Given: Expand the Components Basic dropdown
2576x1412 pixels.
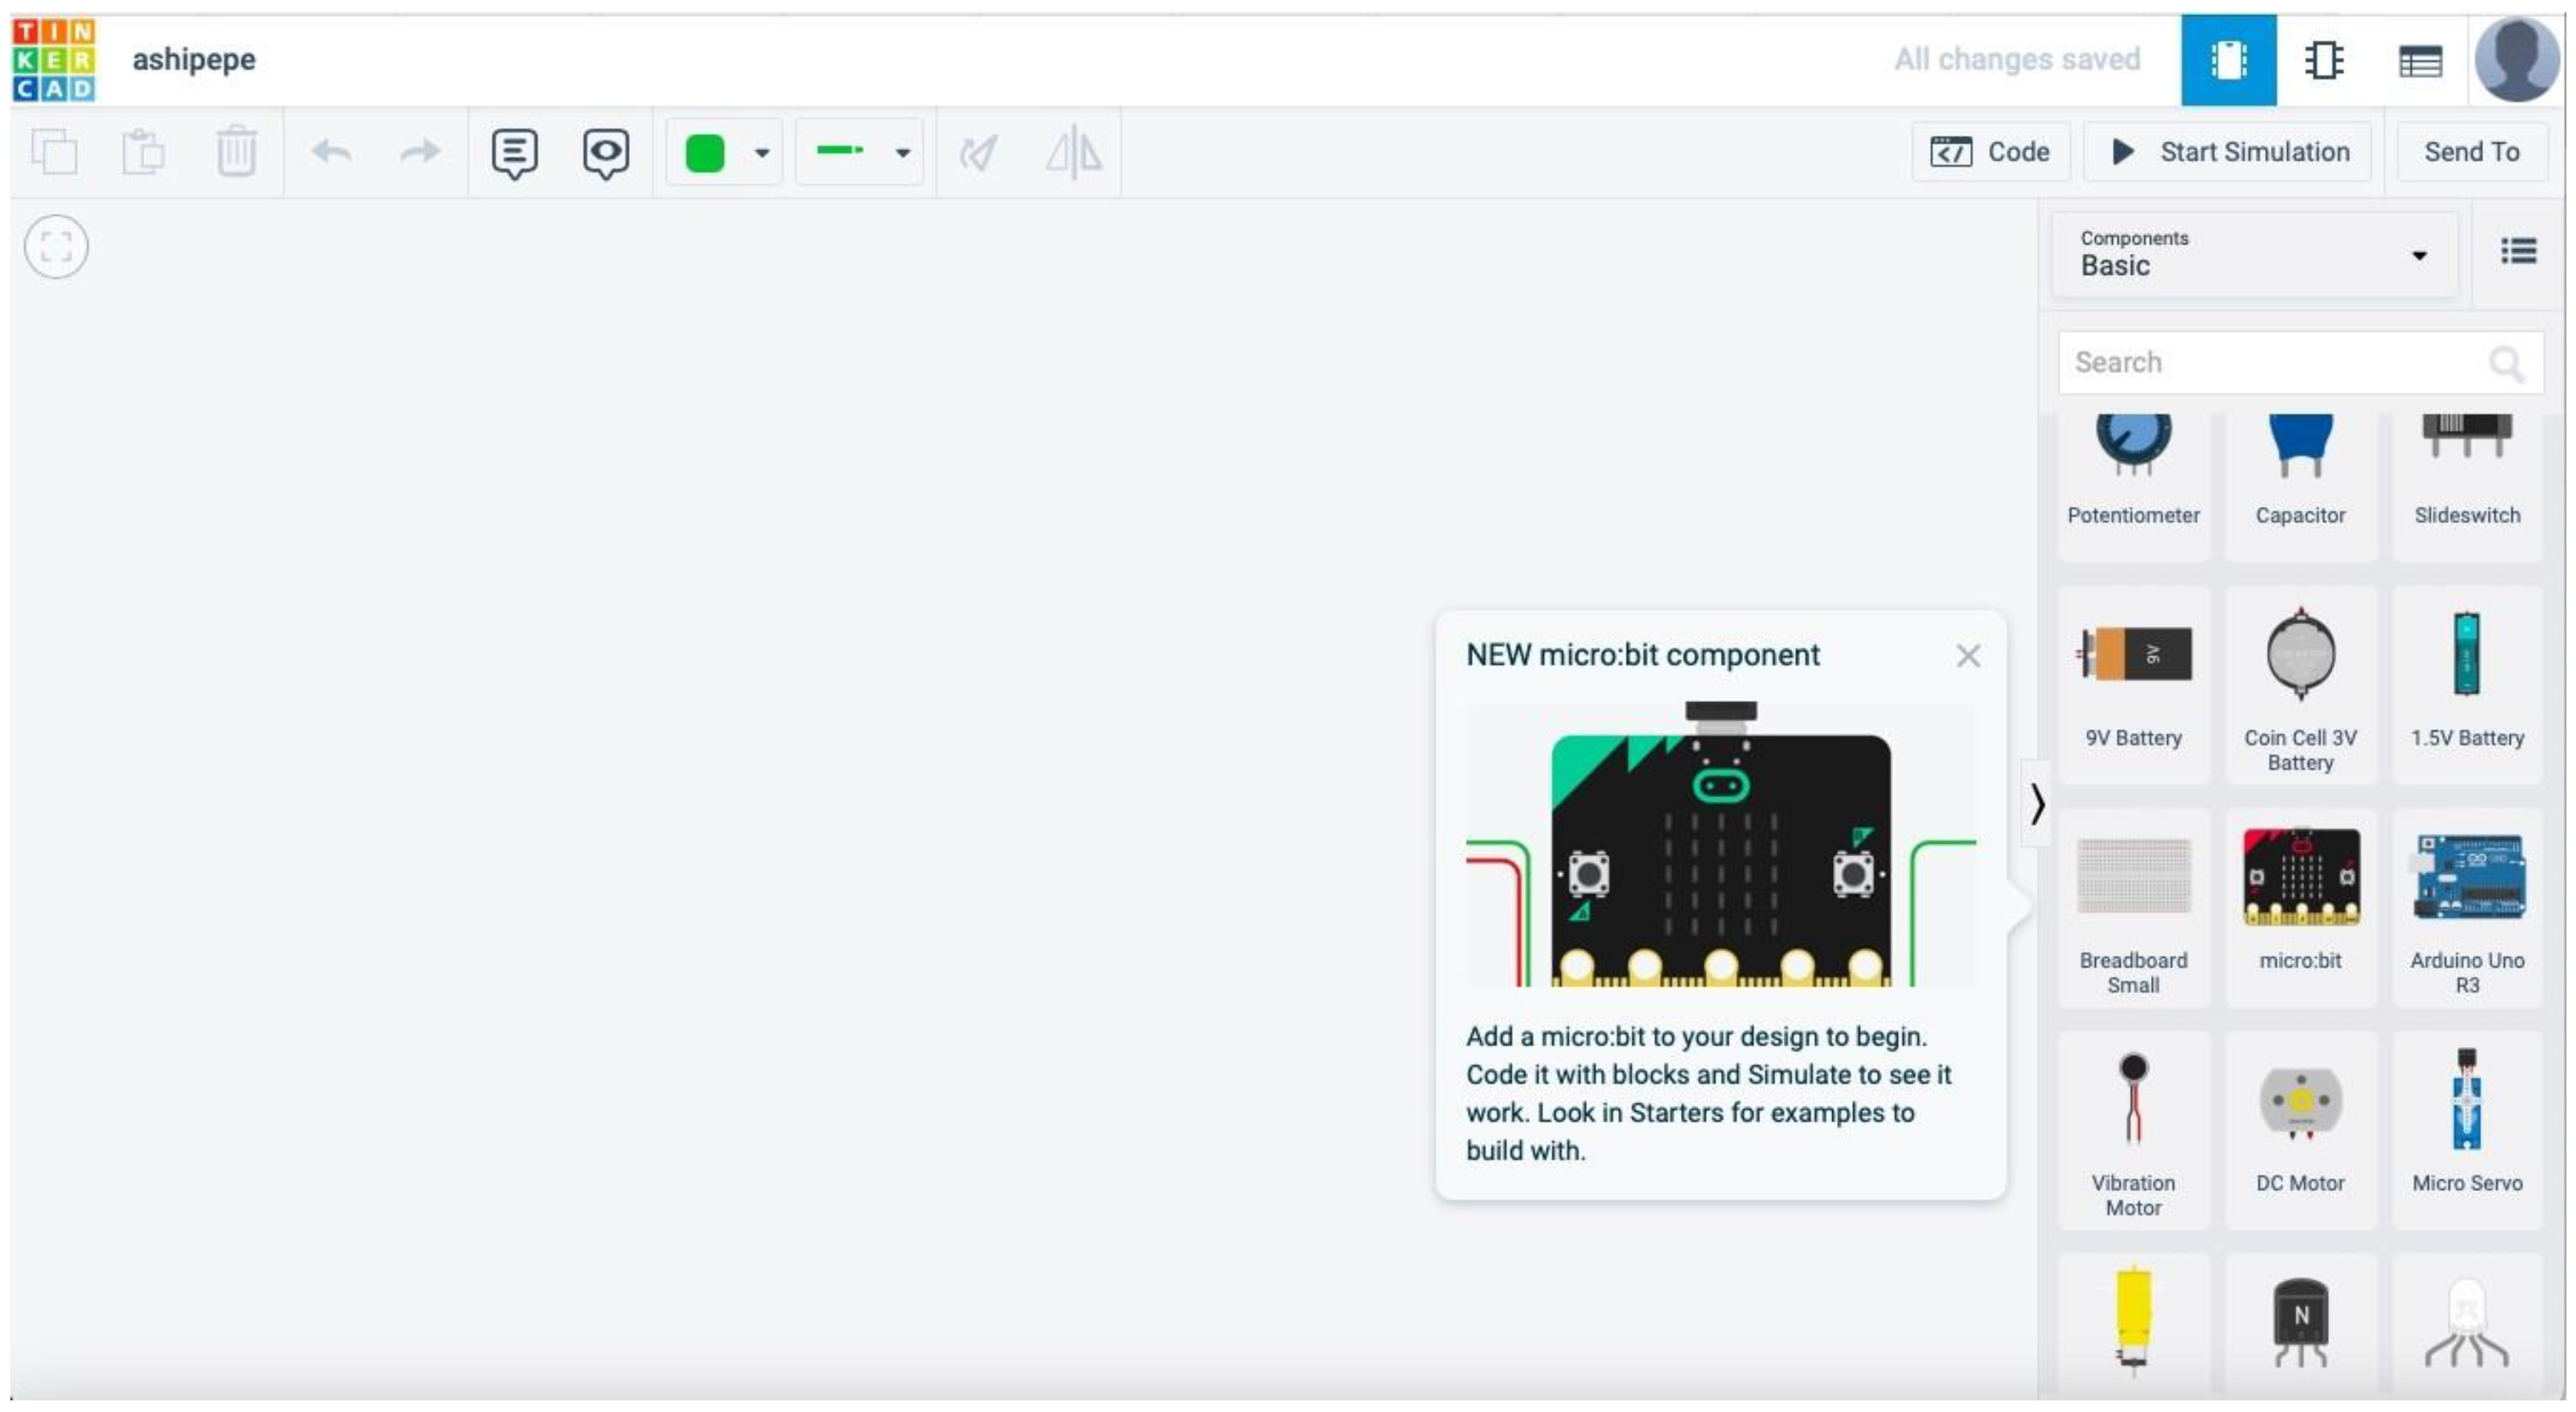Looking at the screenshot, I should 2254,254.
